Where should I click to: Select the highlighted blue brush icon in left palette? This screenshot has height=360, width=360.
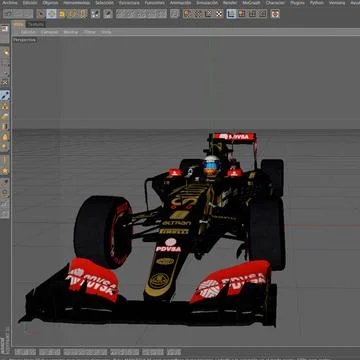coord(5,96)
